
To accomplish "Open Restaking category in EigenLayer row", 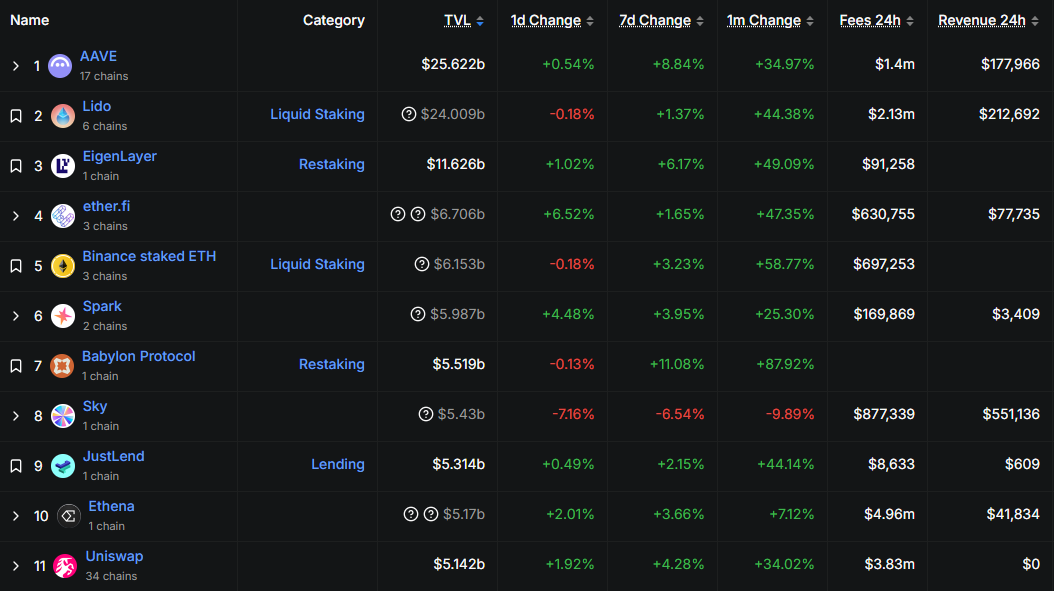I will 331,164.
